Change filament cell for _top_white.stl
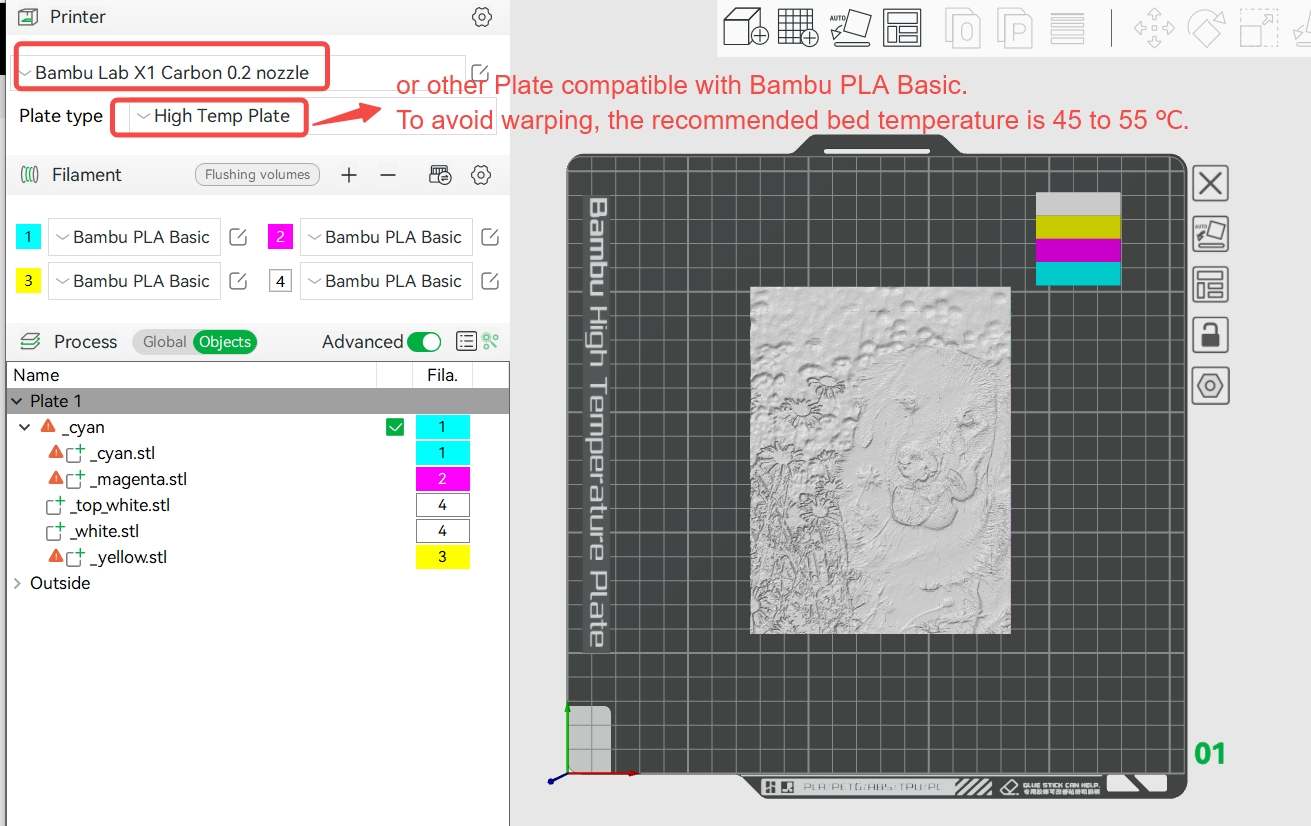1311x826 pixels. (442, 505)
